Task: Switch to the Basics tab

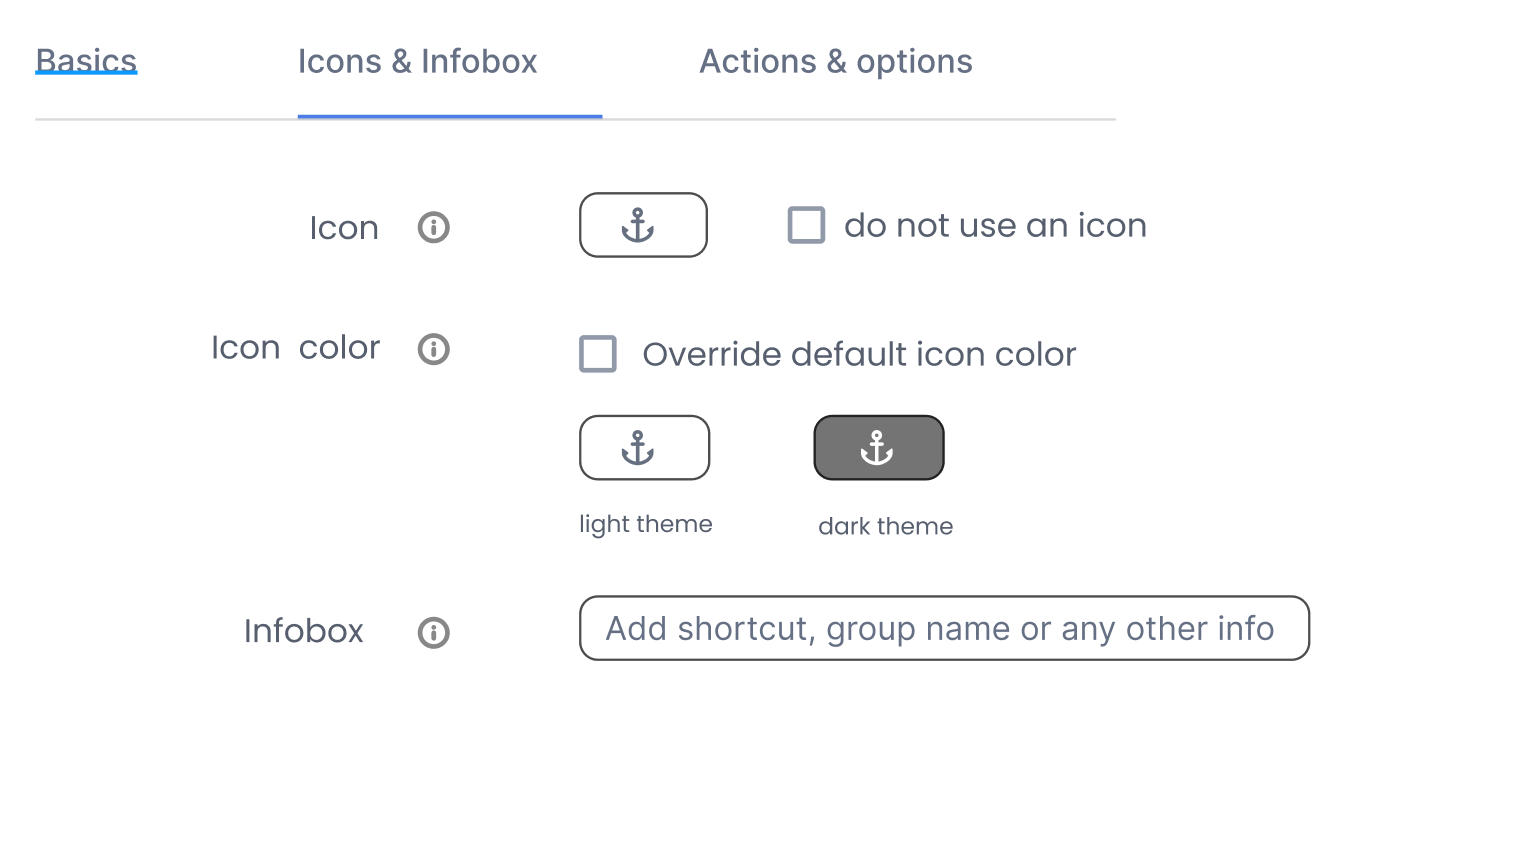Action: pos(86,61)
